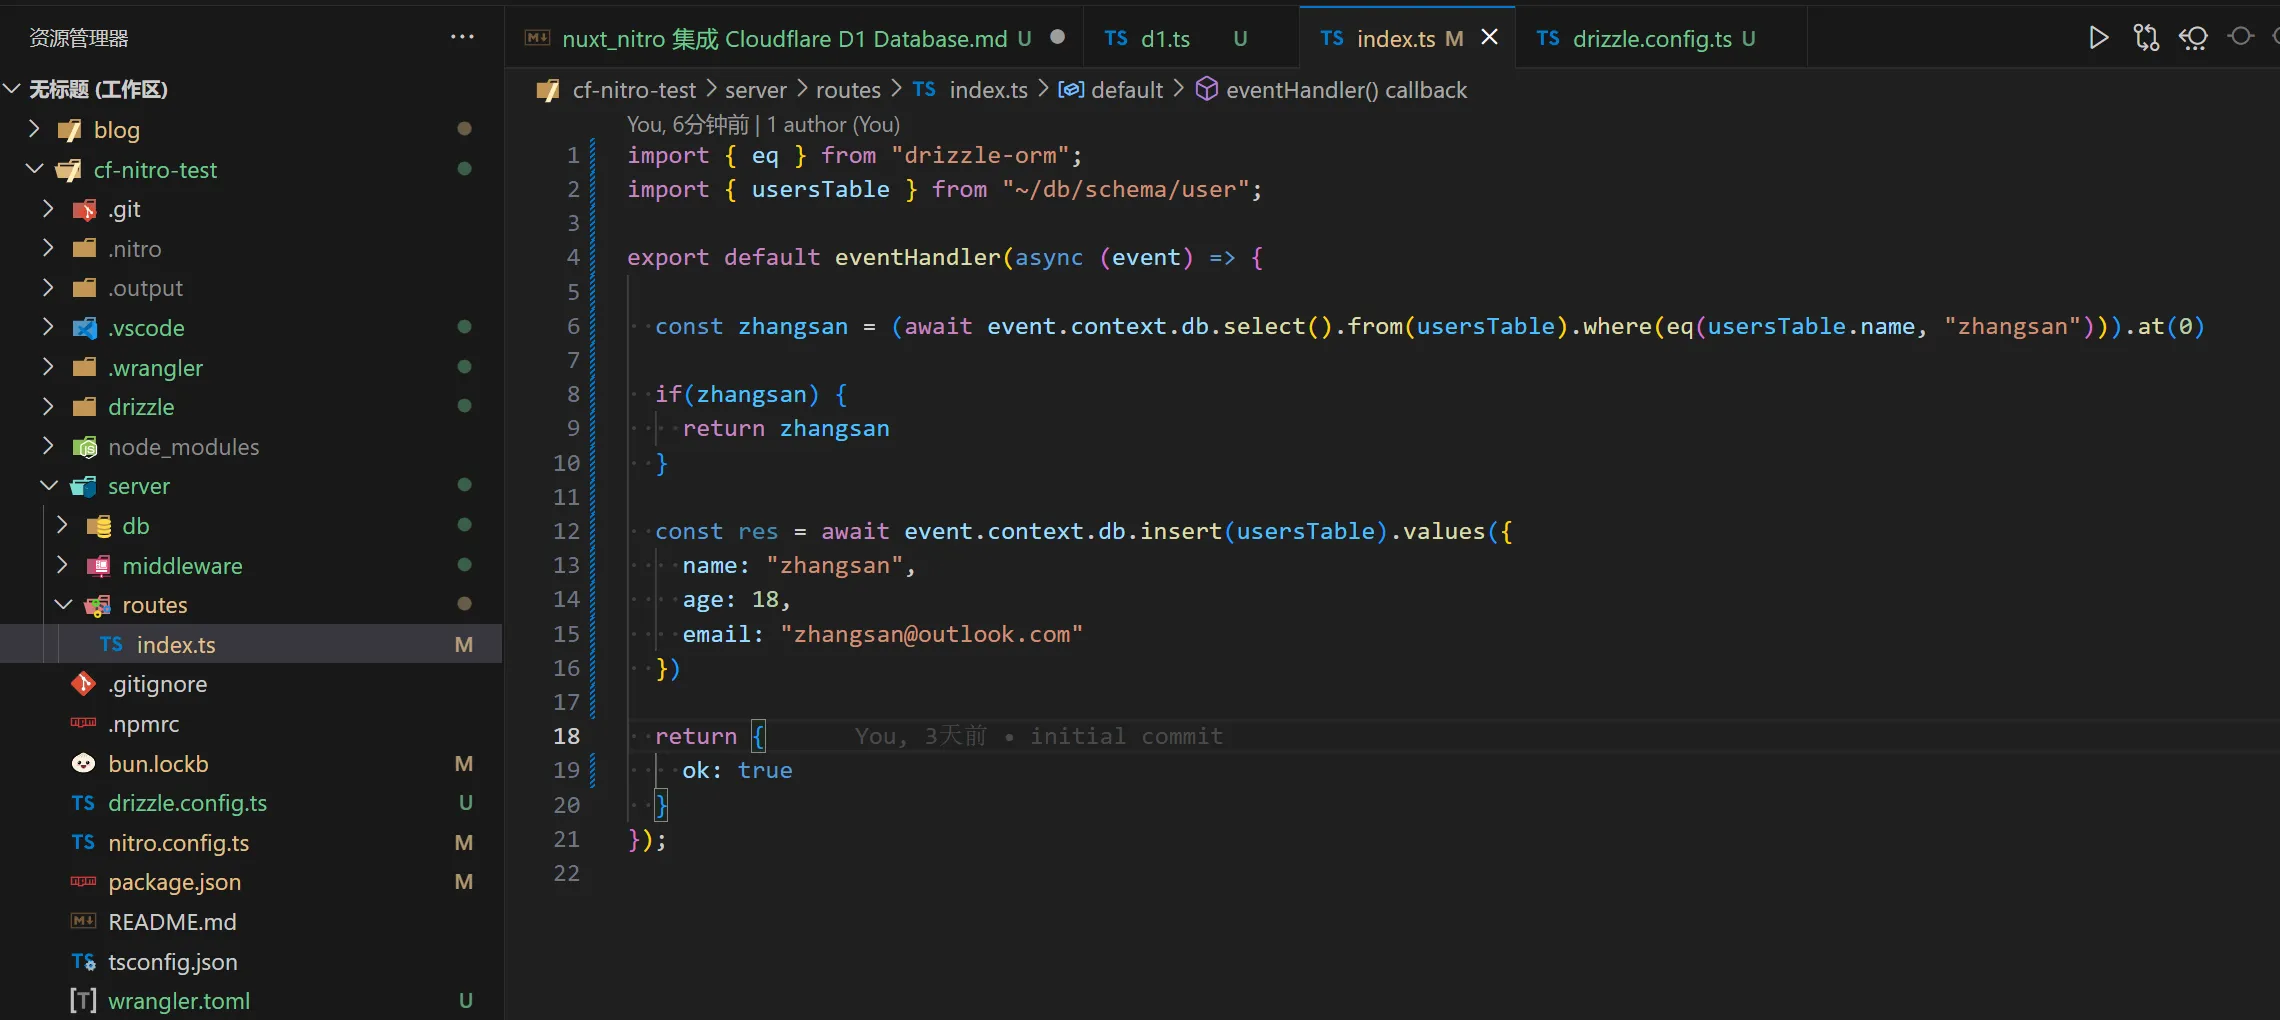2280x1020 pixels.
Task: Switch to the d1.ts tab
Action: 1165,39
